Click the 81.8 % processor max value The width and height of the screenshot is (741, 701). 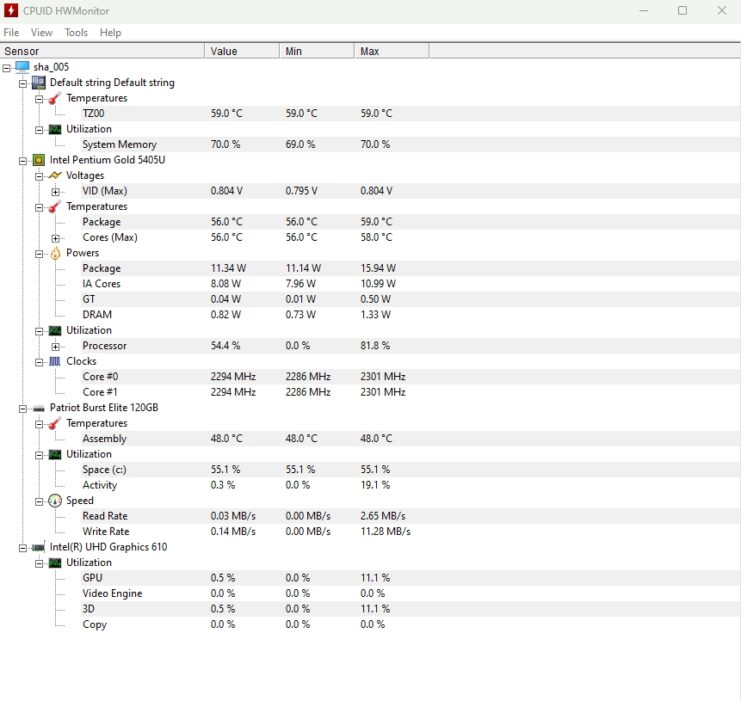pos(375,346)
